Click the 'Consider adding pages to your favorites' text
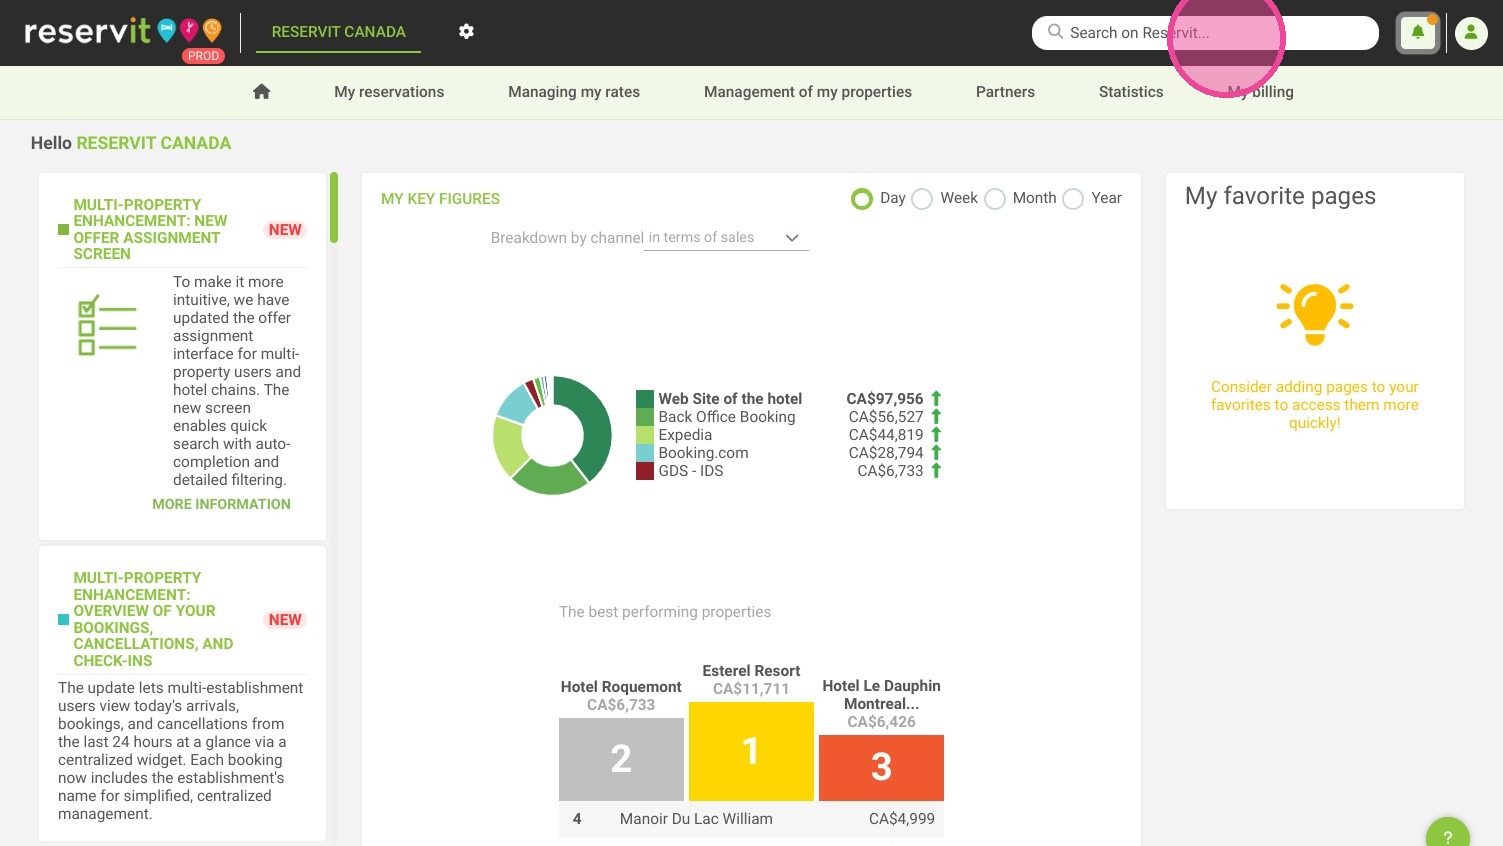 tap(1314, 405)
